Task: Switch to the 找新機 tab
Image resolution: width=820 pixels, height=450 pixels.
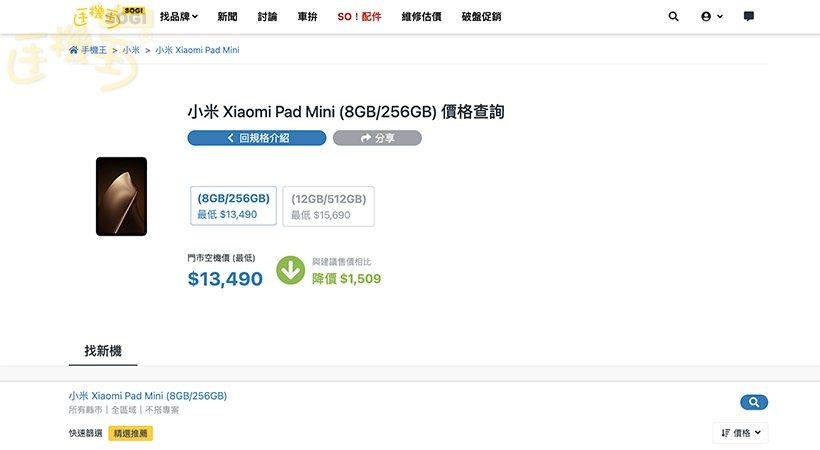Action: tap(103, 351)
